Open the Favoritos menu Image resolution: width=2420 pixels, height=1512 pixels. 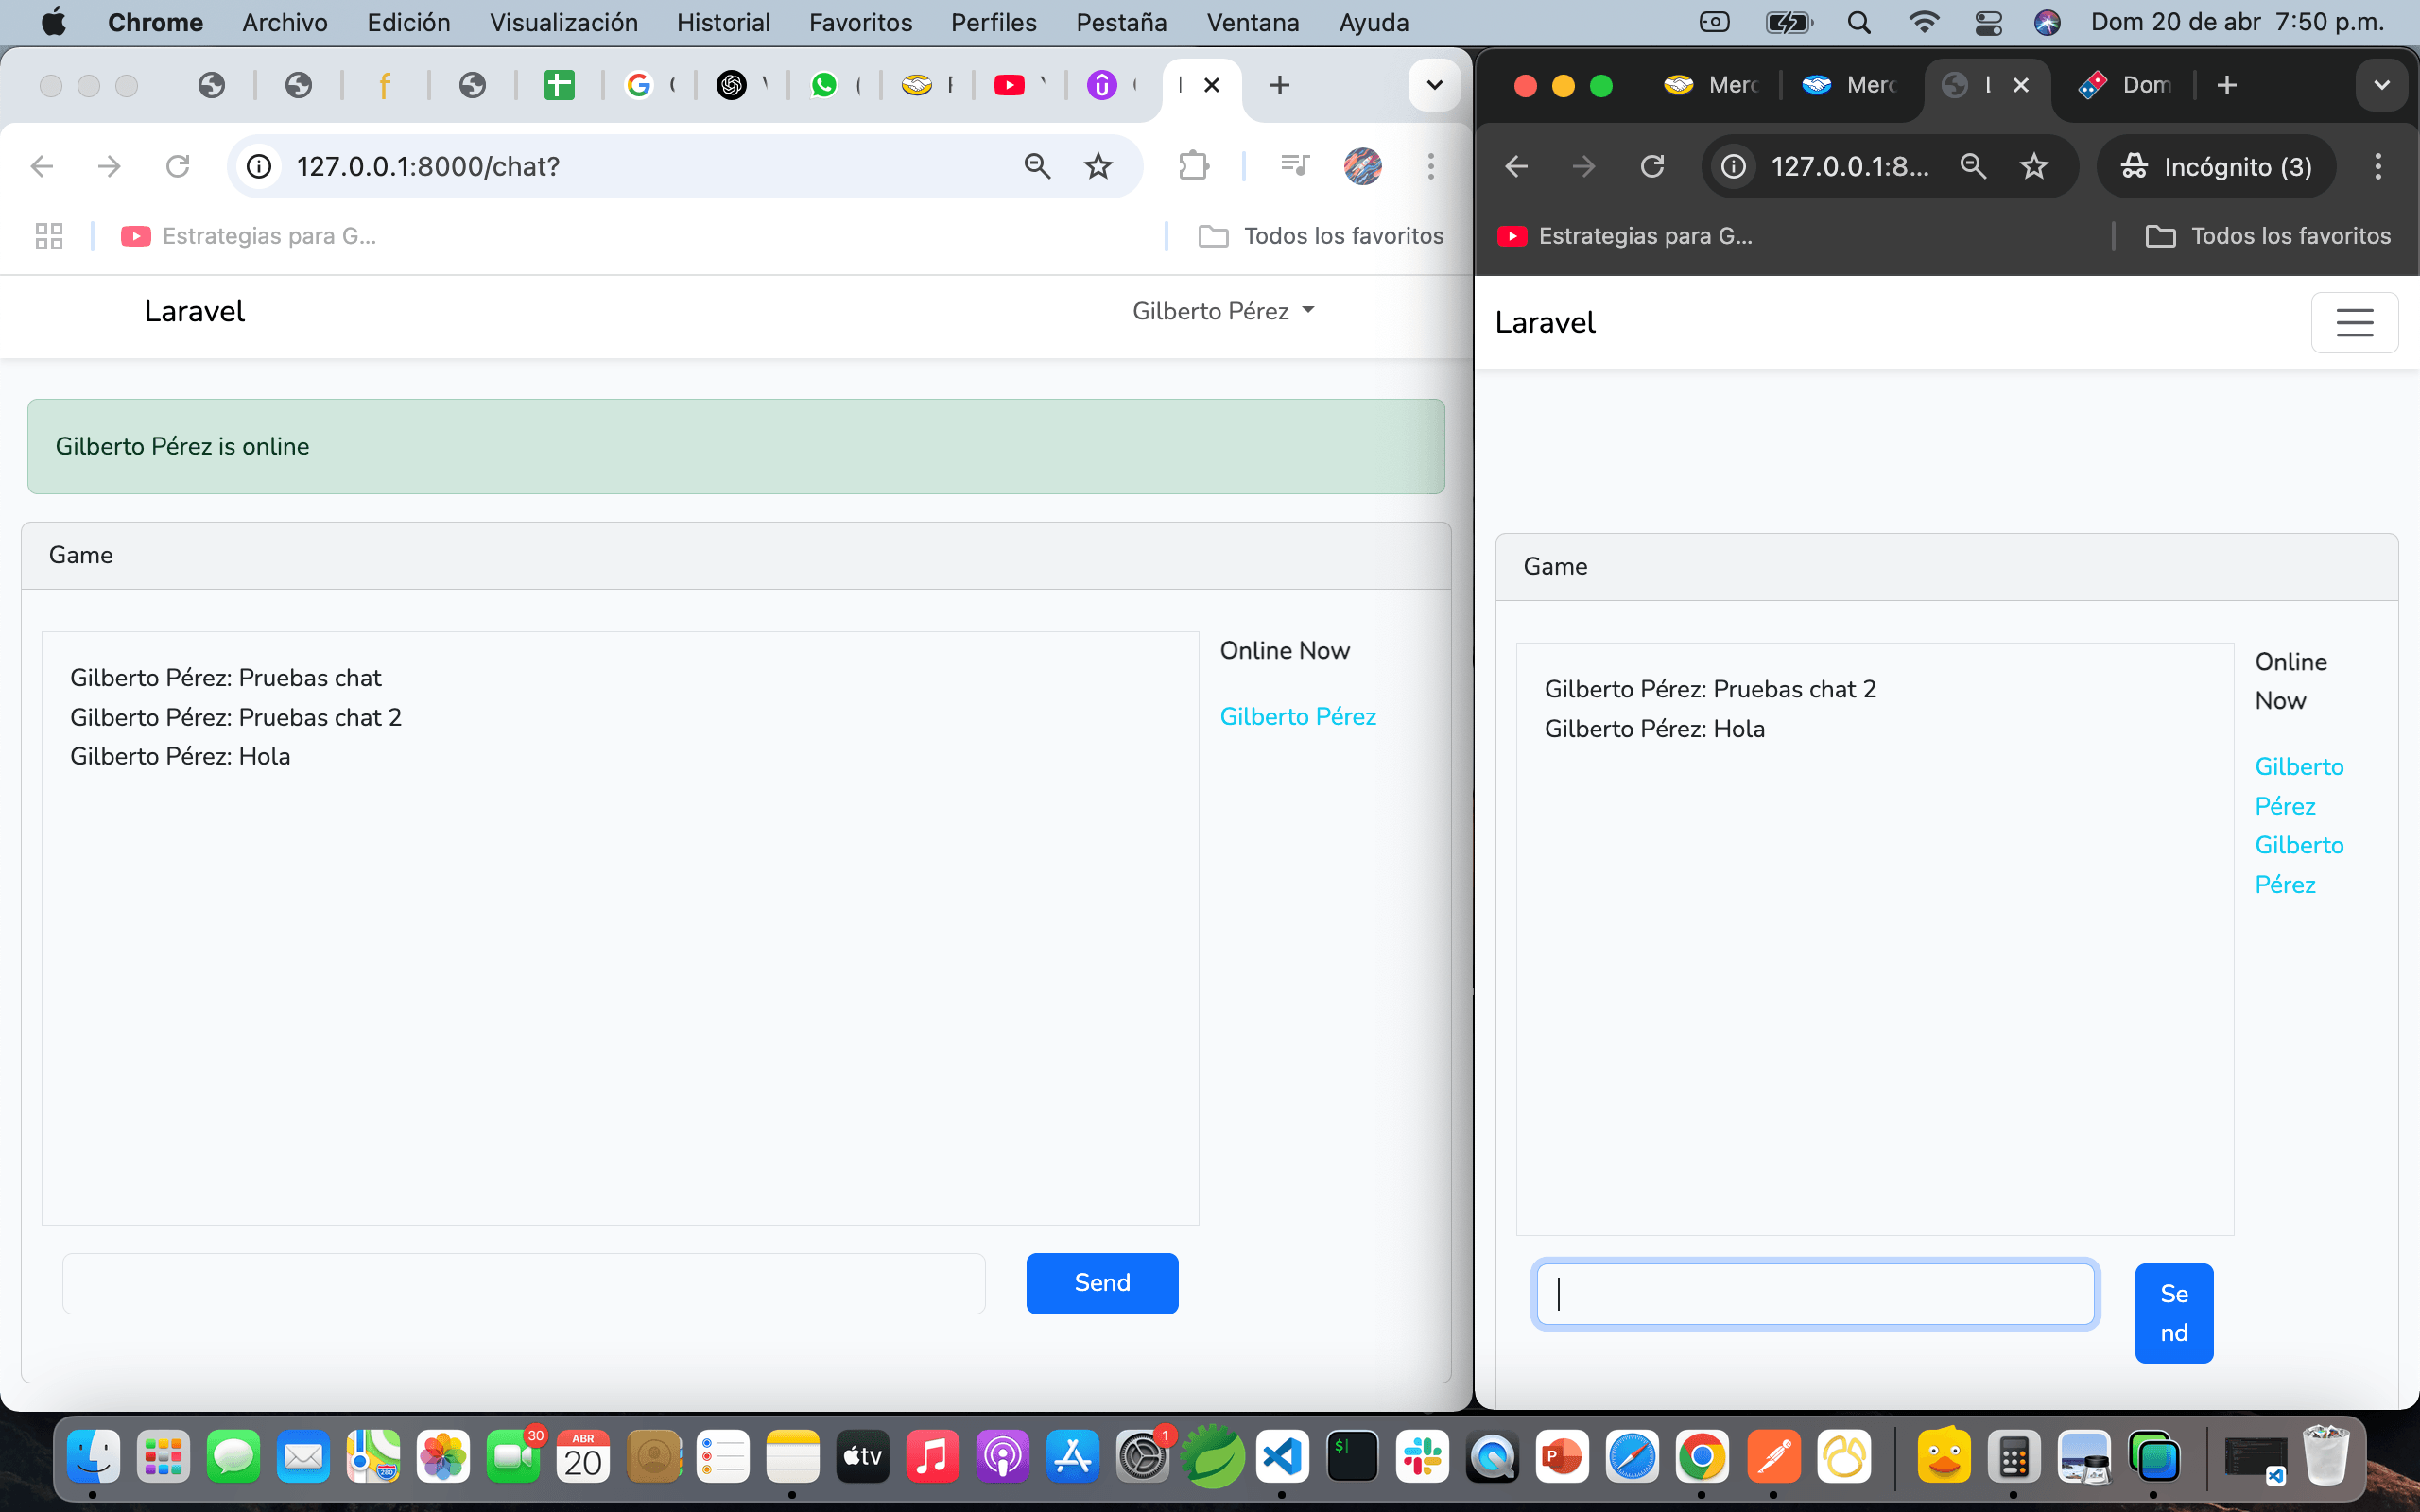(860, 22)
